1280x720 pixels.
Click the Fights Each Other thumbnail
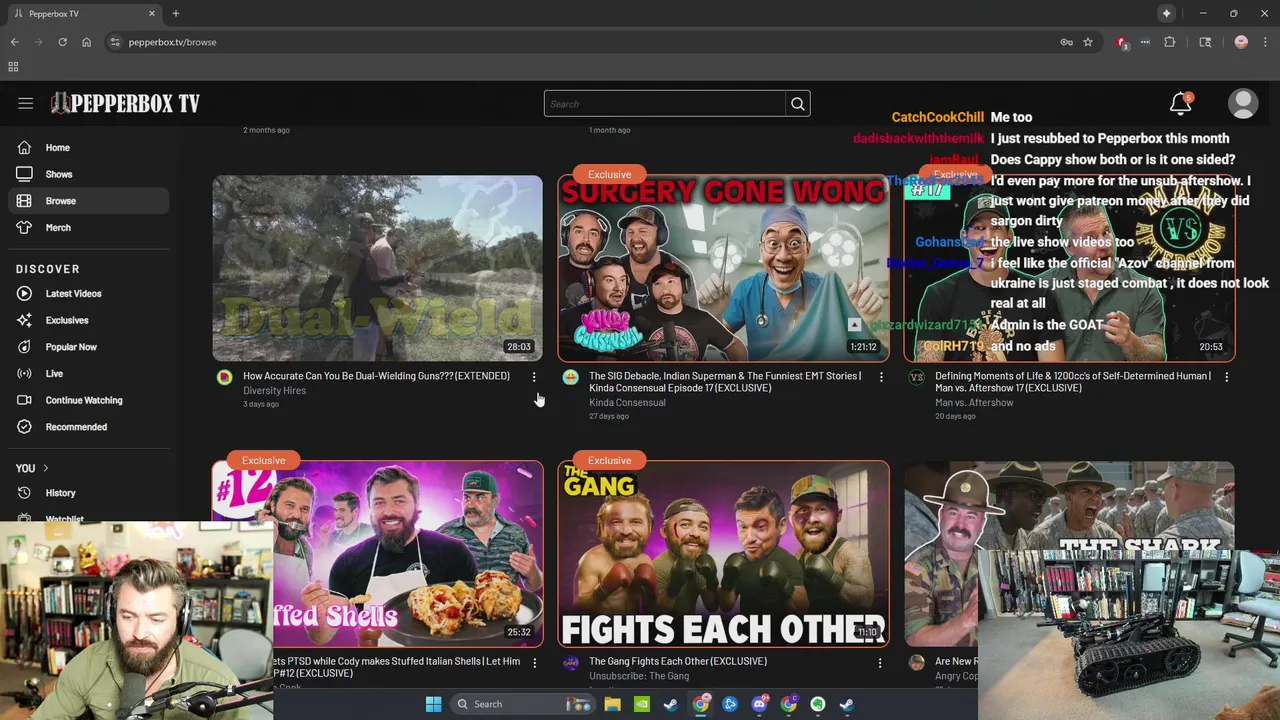723,554
